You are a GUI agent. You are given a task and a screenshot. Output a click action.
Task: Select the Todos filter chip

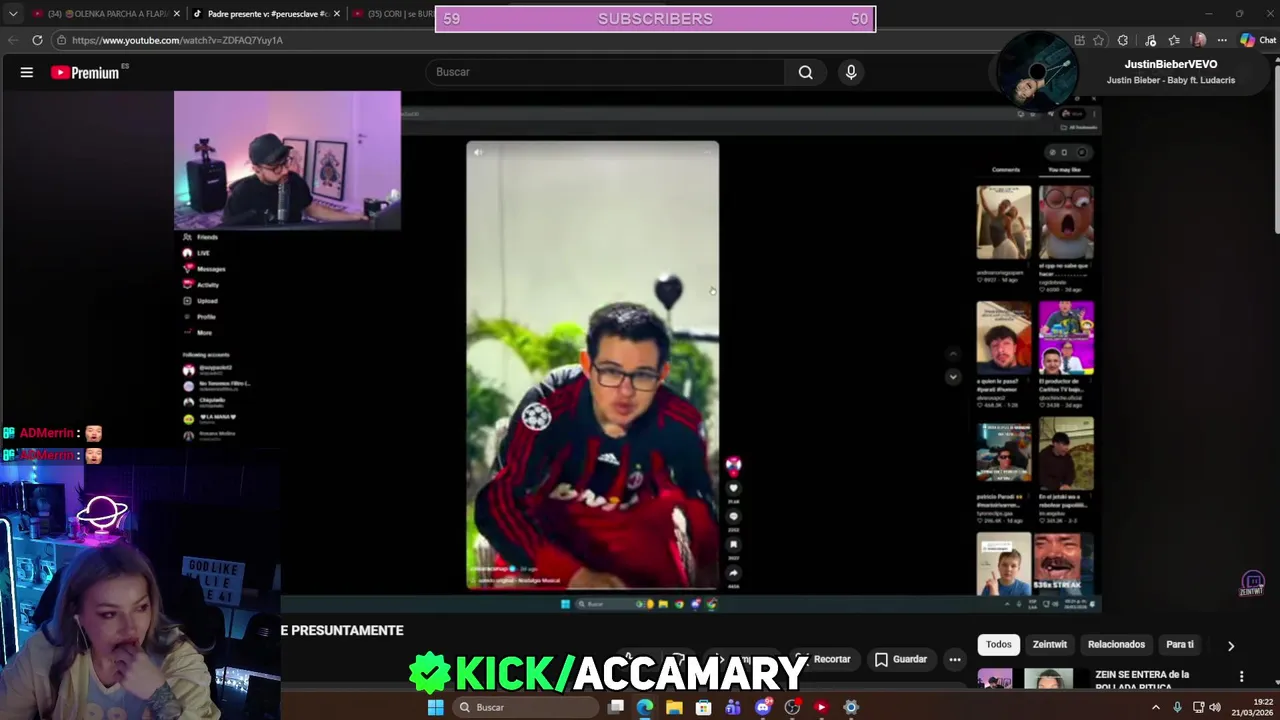coord(998,644)
